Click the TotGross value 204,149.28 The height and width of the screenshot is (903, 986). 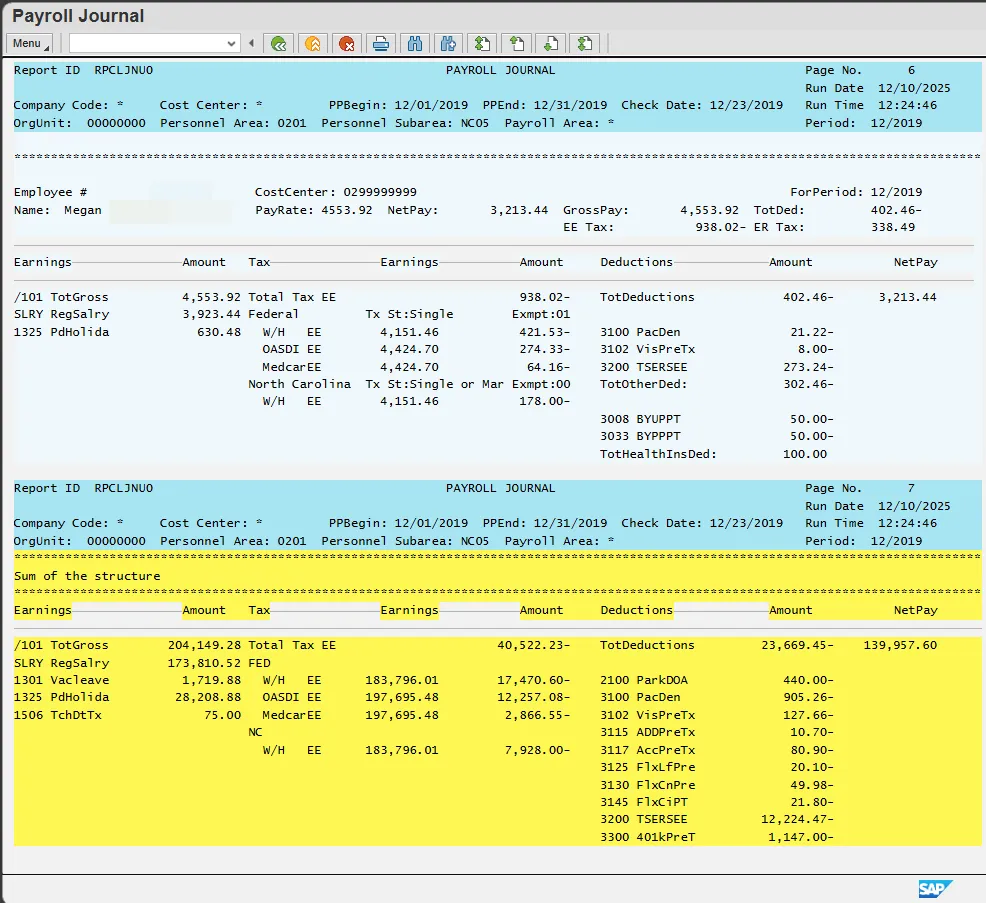[204, 645]
